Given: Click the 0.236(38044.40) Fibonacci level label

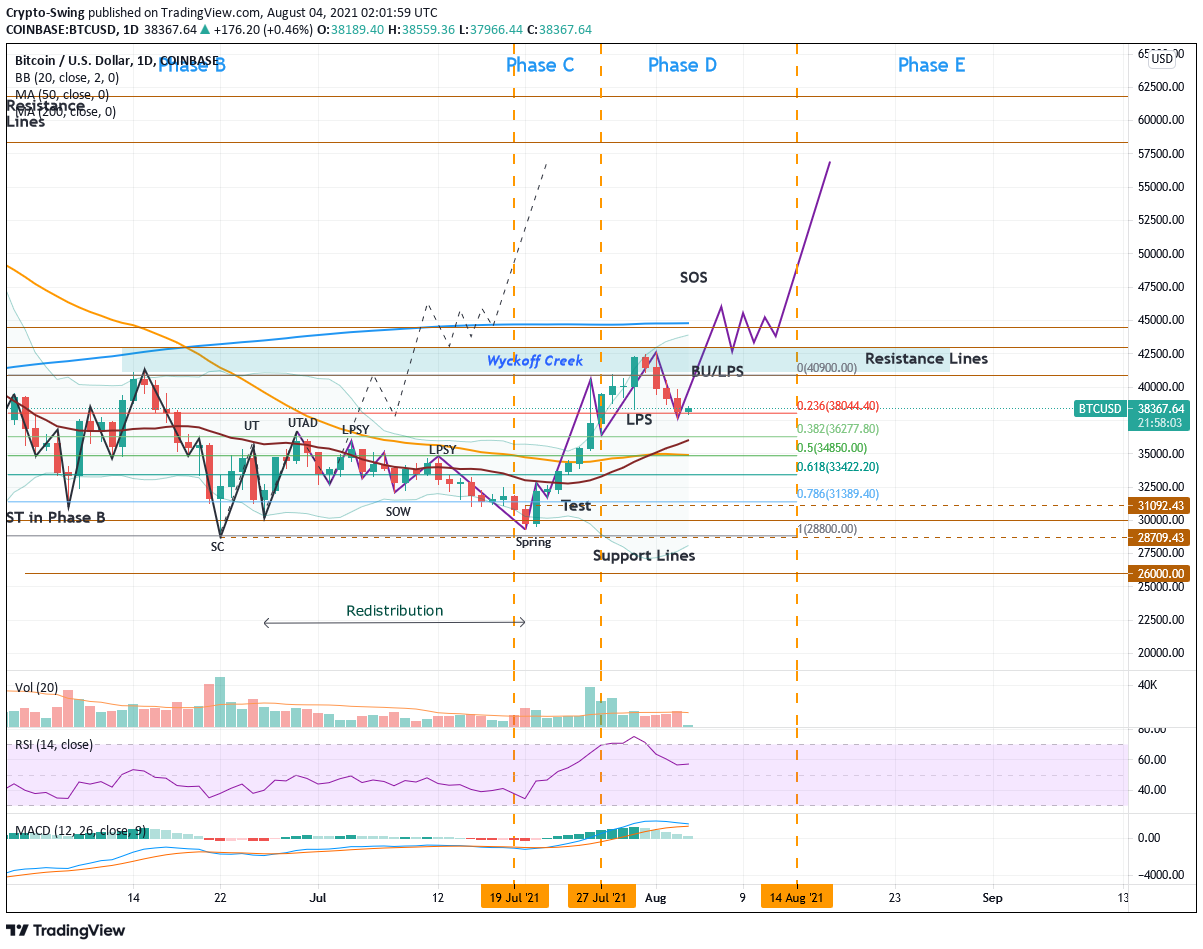Looking at the screenshot, I should tap(838, 406).
